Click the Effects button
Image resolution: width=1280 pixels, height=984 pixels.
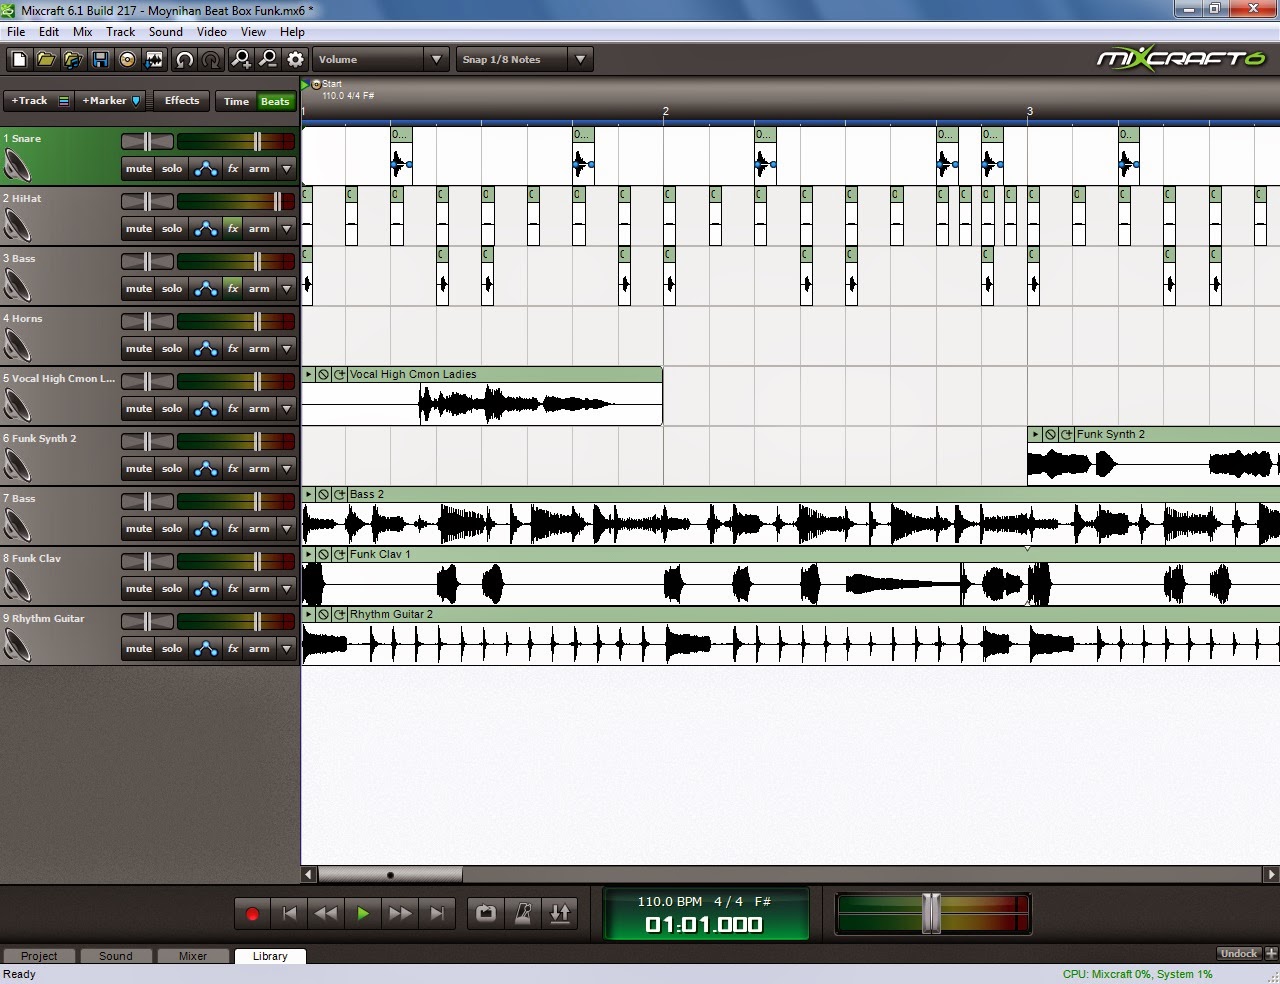click(182, 101)
